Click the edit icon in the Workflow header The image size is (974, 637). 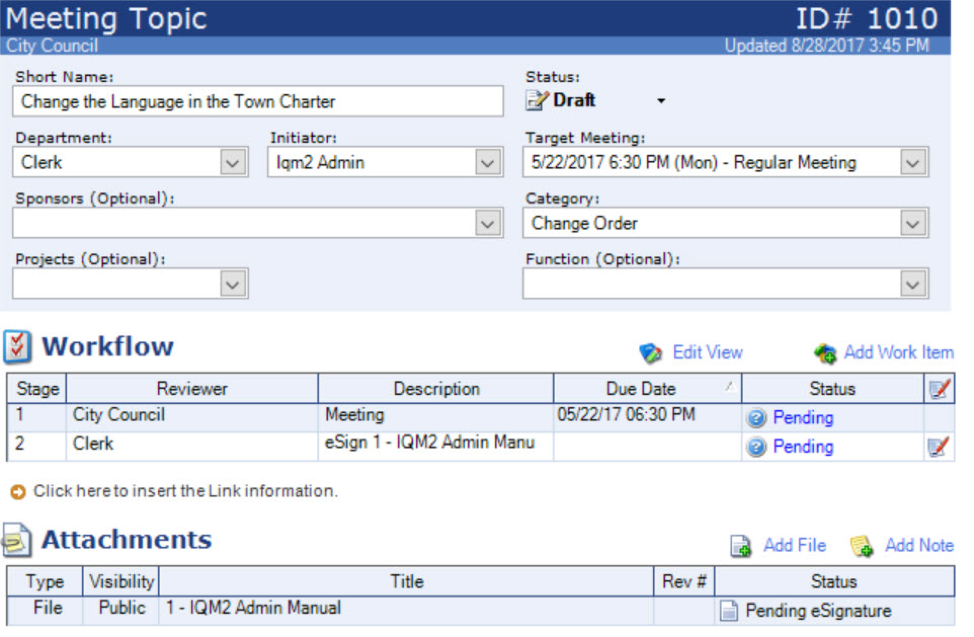[x=939, y=389]
